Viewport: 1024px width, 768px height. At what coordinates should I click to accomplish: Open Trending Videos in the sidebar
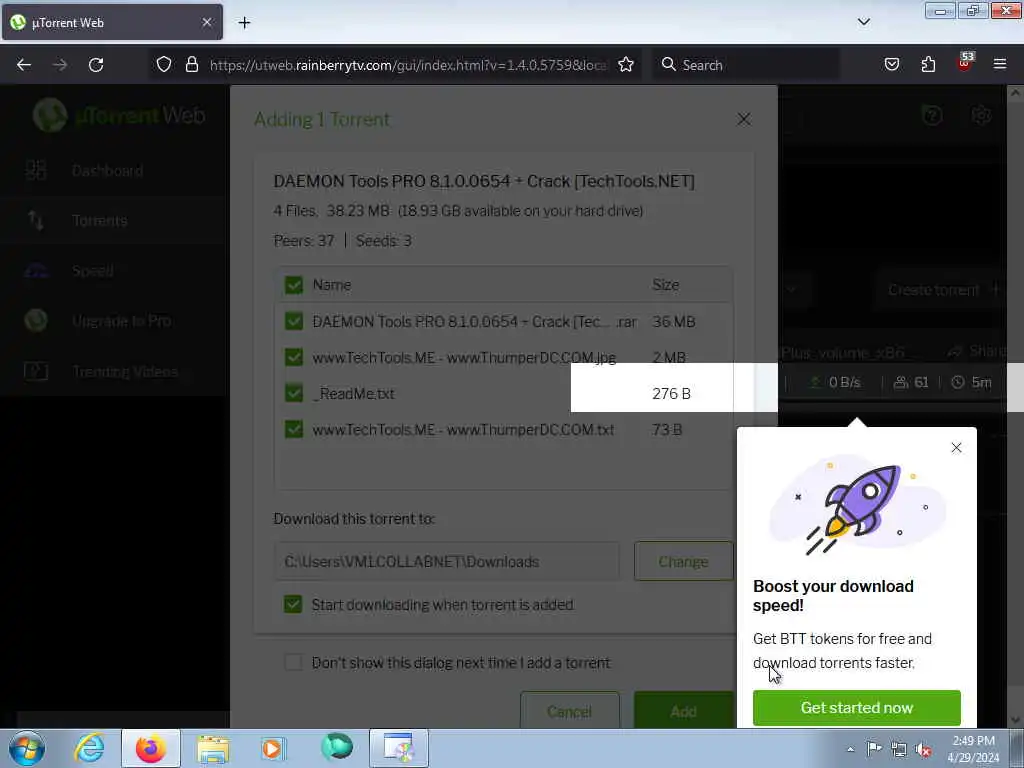pyautogui.click(x=125, y=371)
